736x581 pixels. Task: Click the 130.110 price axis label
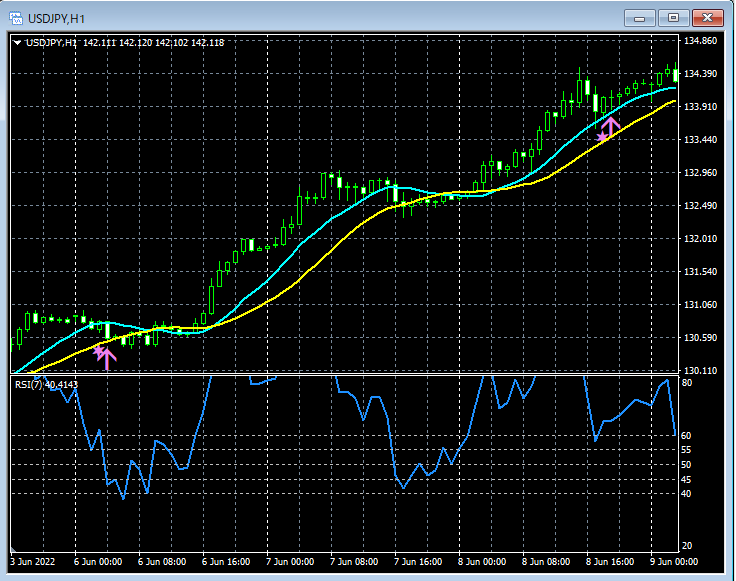701,370
